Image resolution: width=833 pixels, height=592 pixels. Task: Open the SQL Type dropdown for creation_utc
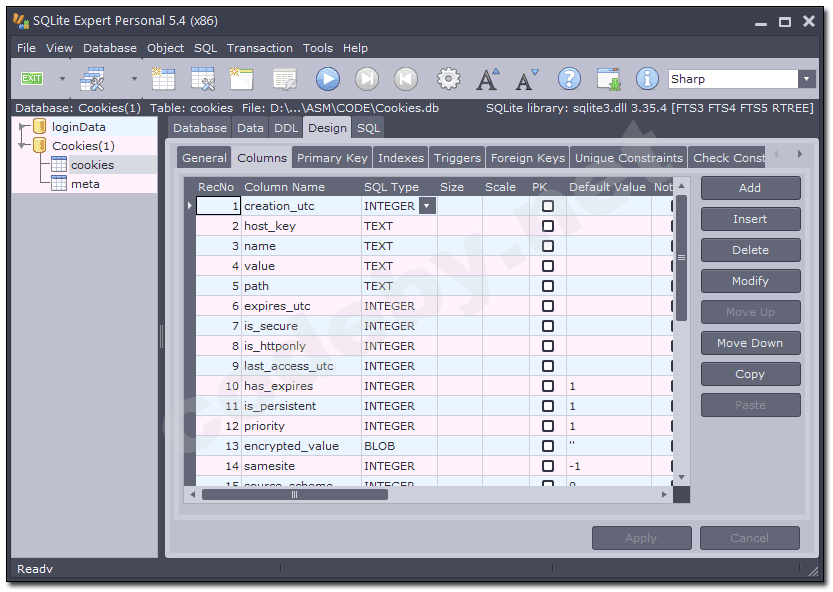428,206
